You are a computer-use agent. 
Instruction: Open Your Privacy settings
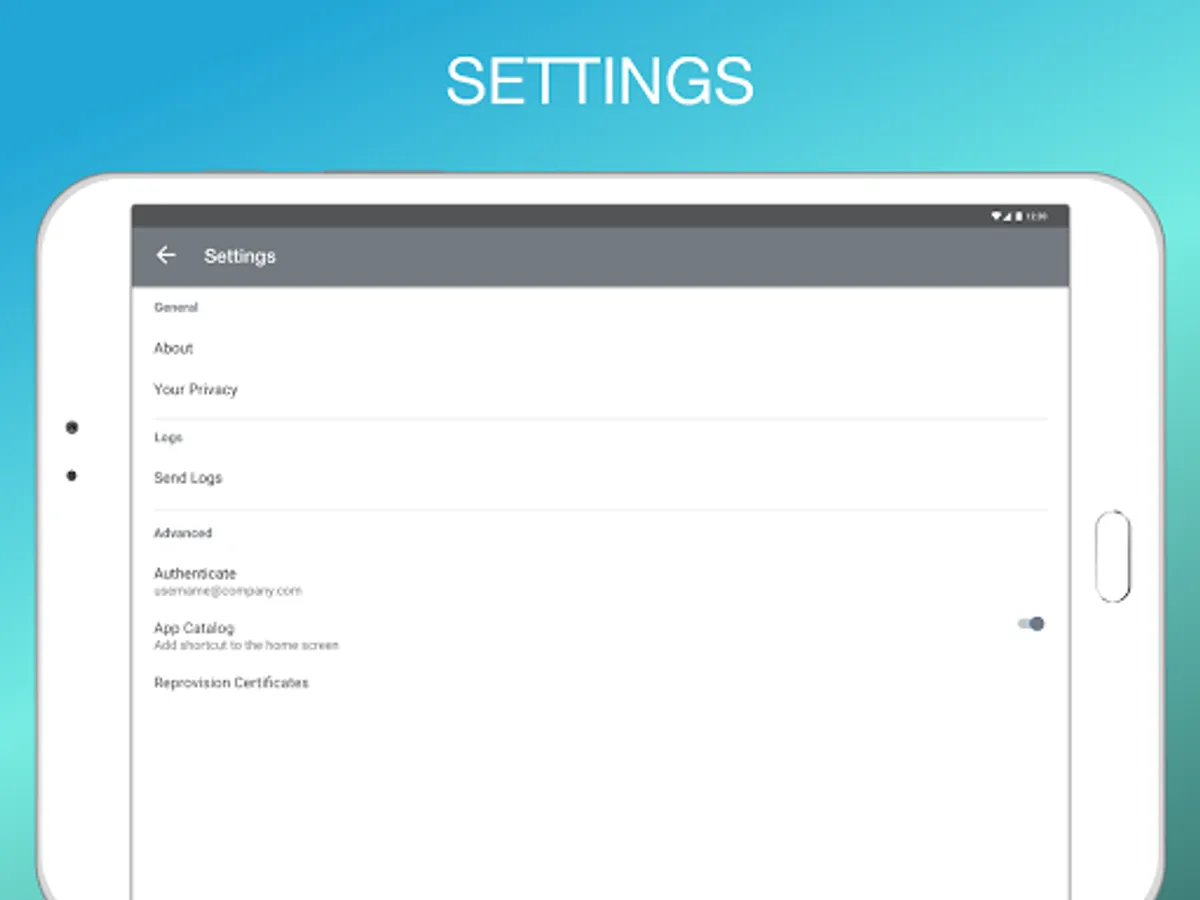(600, 389)
